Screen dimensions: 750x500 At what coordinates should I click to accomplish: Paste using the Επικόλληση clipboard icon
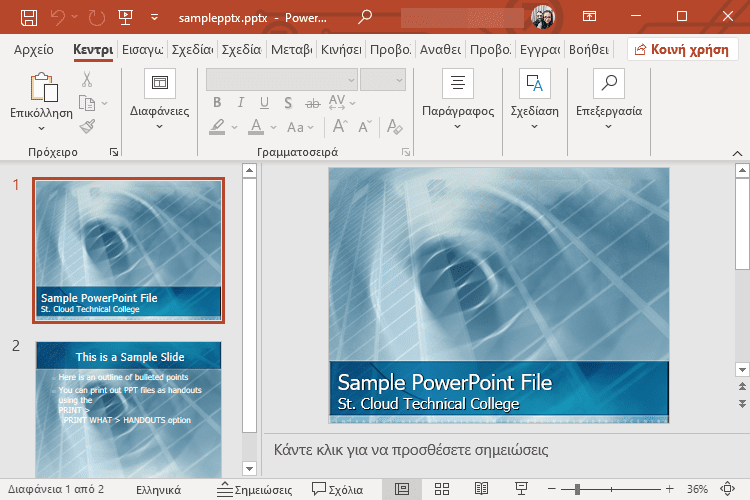pyautogui.click(x=44, y=87)
